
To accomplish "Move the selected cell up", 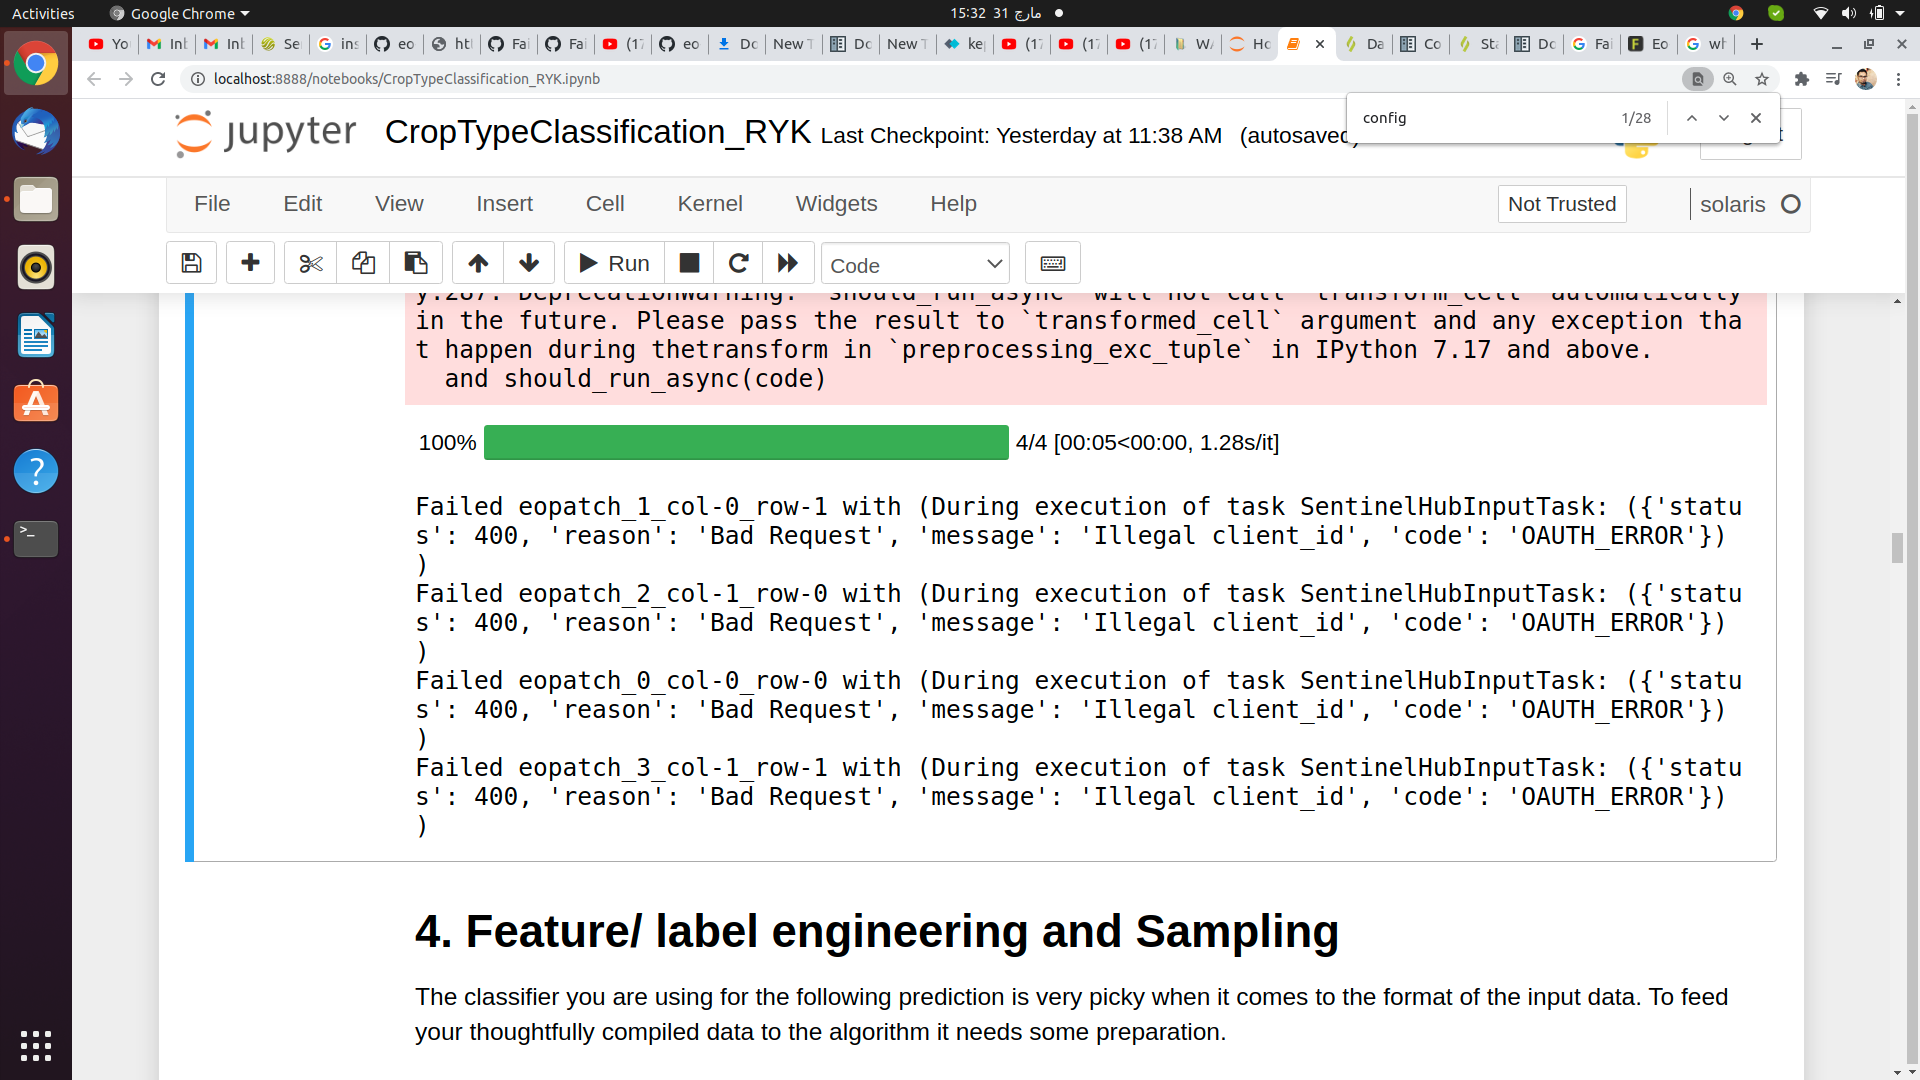I will pos(477,262).
